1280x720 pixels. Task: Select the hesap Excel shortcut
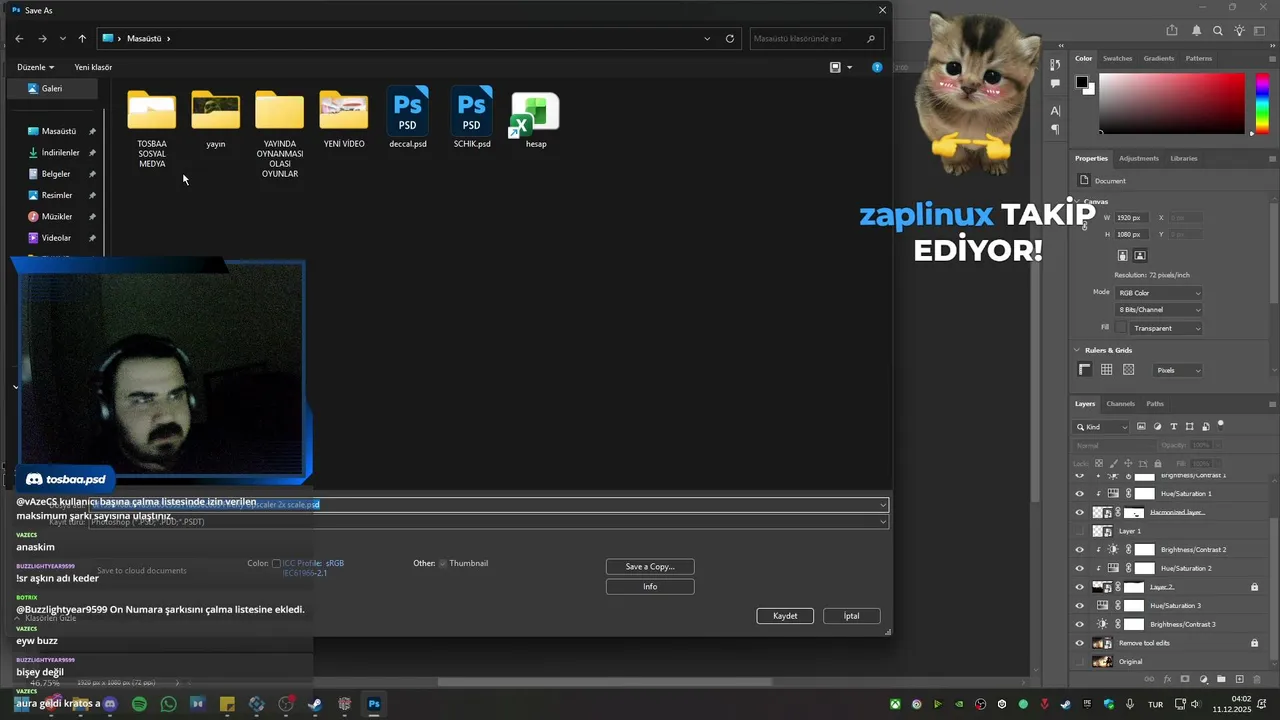[x=536, y=120]
